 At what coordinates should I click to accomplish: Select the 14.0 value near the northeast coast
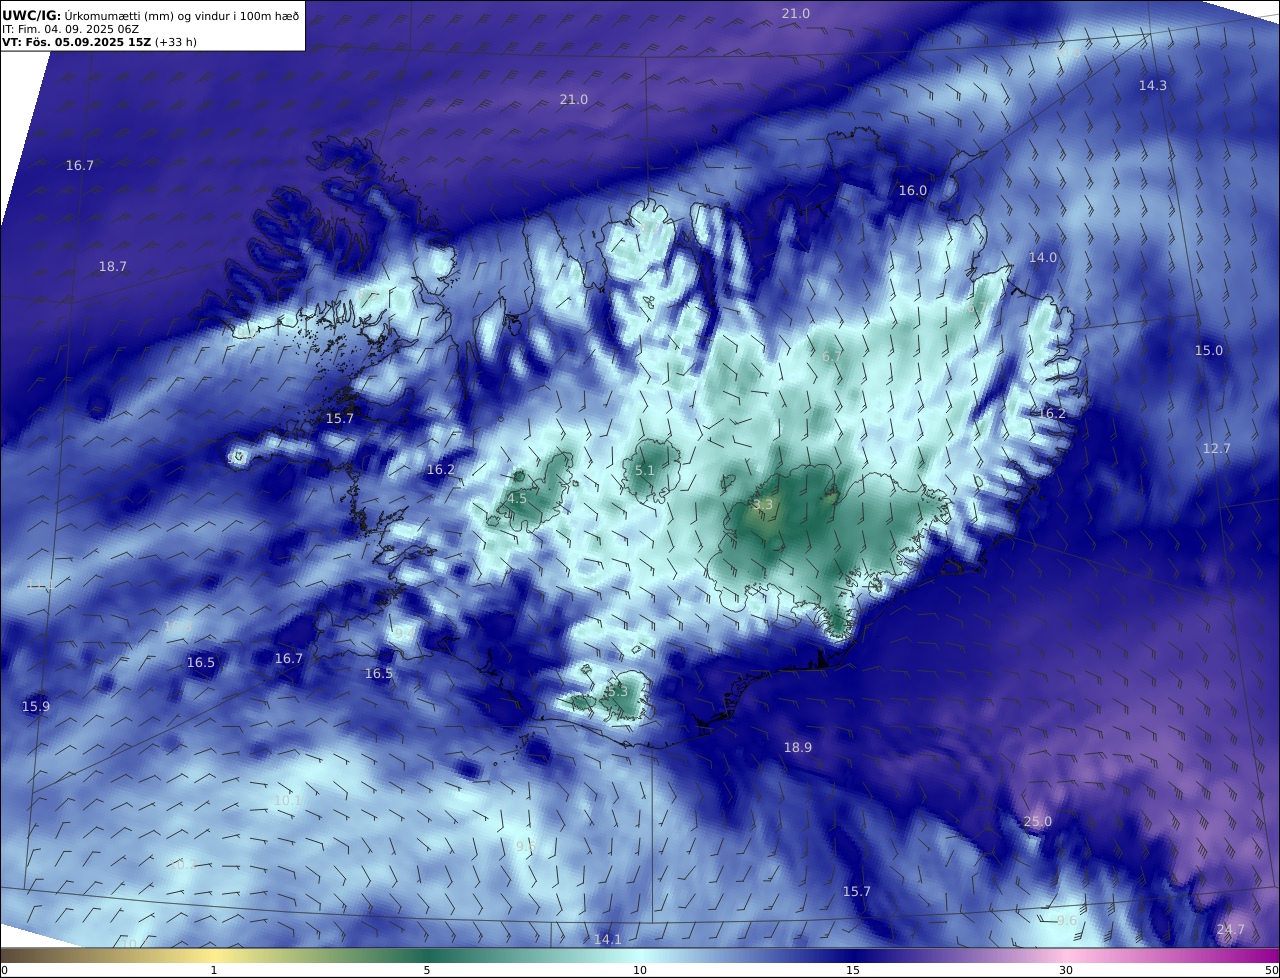click(1043, 258)
